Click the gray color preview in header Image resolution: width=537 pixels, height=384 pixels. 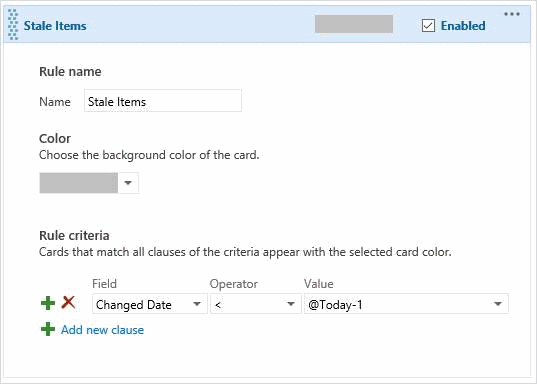(x=354, y=24)
